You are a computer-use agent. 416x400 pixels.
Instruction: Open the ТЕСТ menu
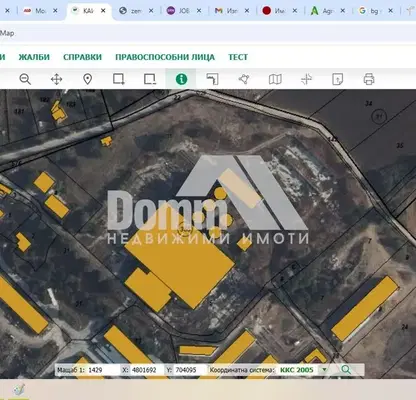[238, 57]
